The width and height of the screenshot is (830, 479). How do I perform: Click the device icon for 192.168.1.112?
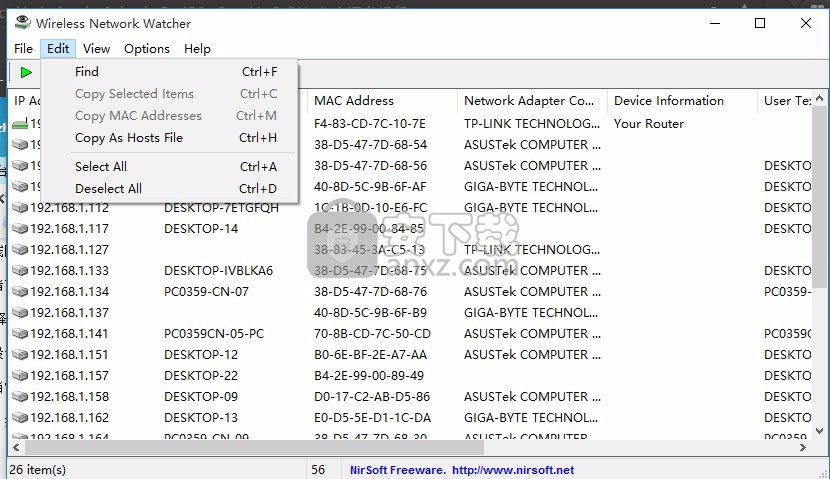pyautogui.click(x=20, y=207)
